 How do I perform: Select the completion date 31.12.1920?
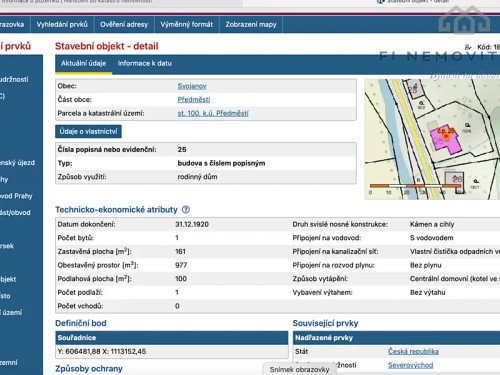click(x=192, y=224)
